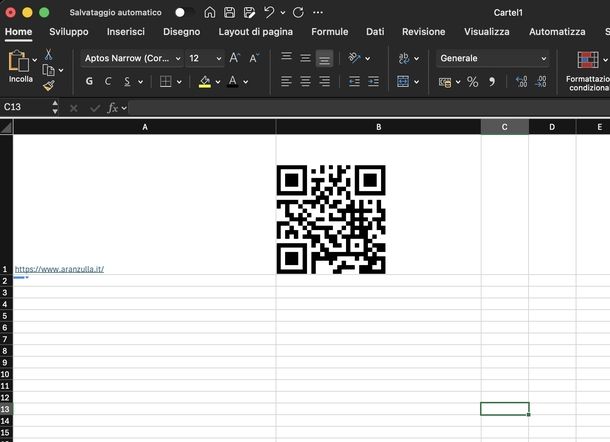
Task: Click the decrease decimal icon
Action: tap(541, 82)
